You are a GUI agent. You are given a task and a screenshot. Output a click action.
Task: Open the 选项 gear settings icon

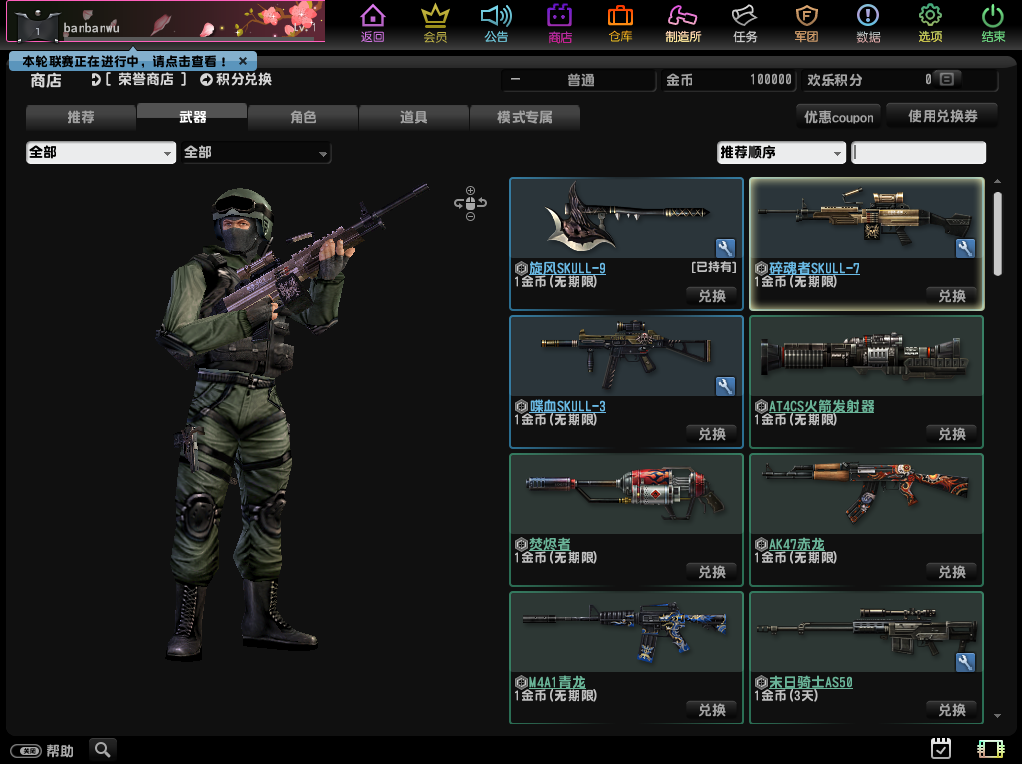pos(930,17)
